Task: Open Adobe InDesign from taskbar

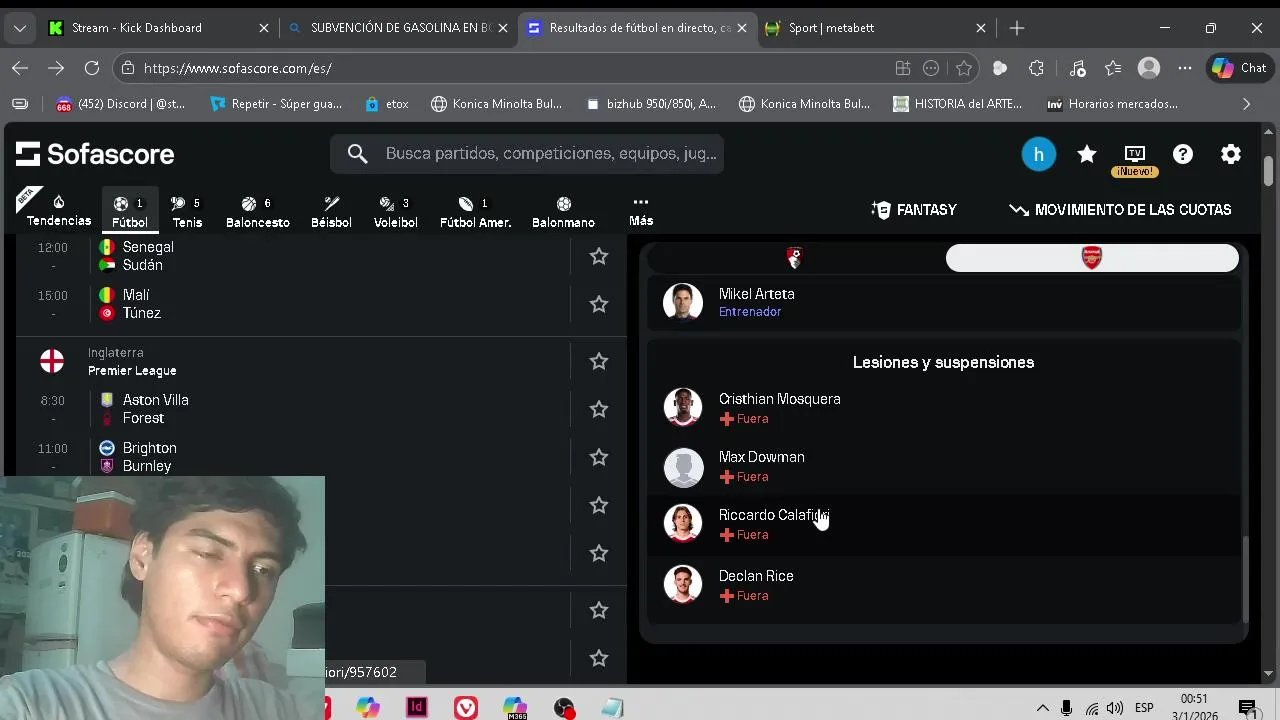Action: tap(417, 707)
